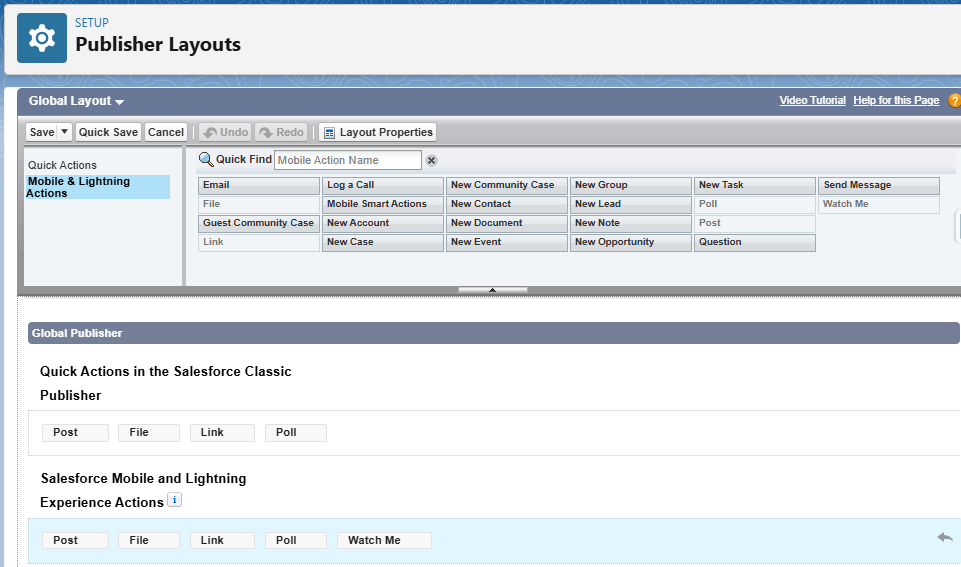Open the Video Tutorial link
Image resolution: width=961 pixels, height=567 pixels.
tap(812, 101)
